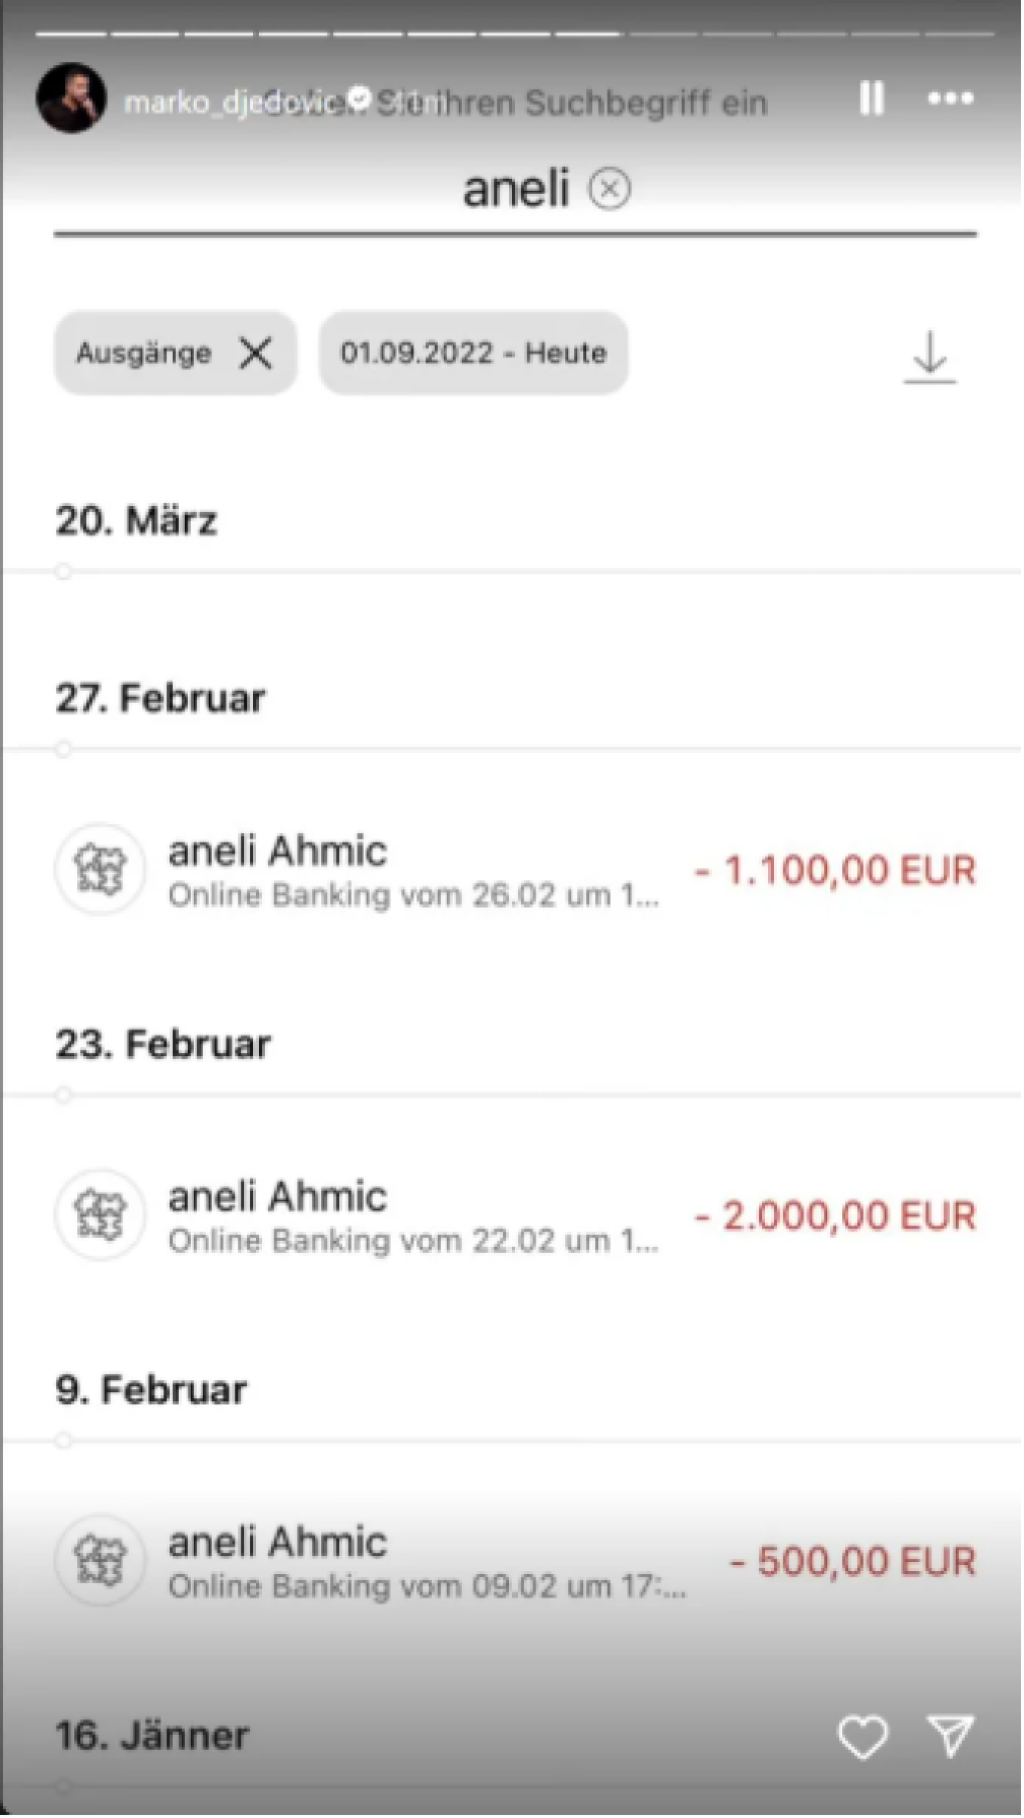The image size is (1024, 1818).
Task: Select the 20. März date header
Action: [x=136, y=521]
